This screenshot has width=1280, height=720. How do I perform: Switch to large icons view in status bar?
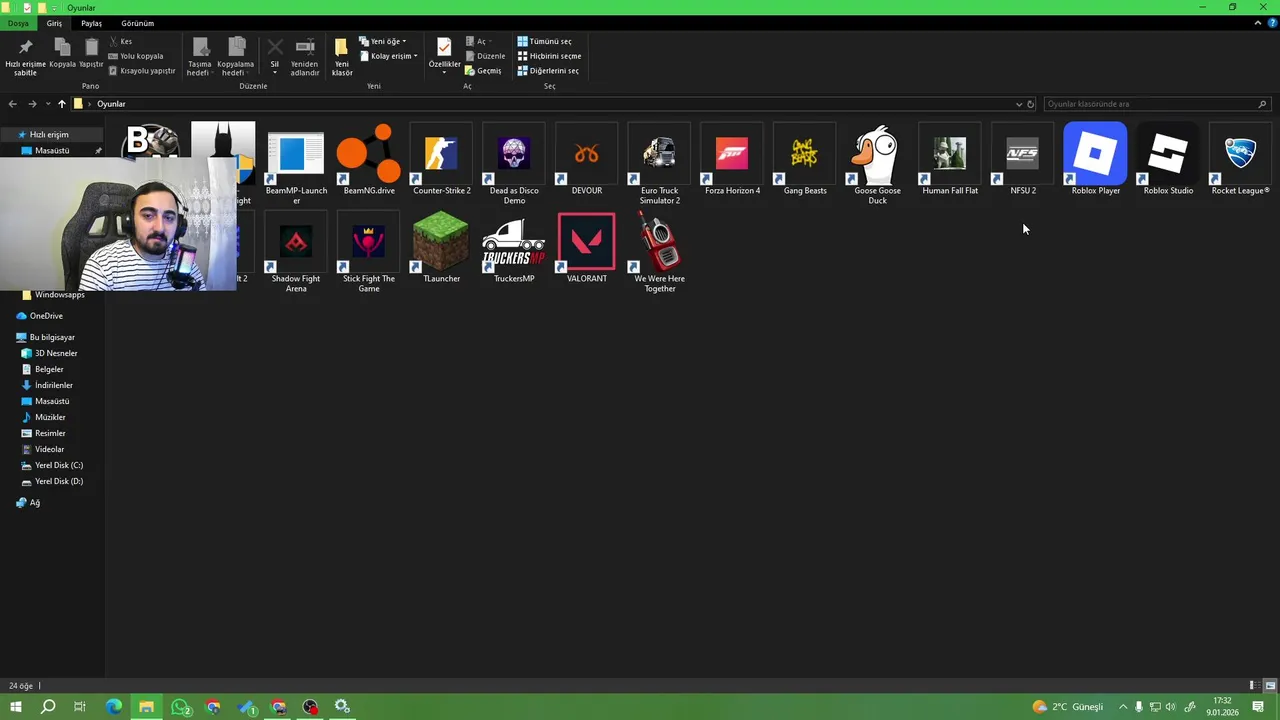coord(1270,686)
